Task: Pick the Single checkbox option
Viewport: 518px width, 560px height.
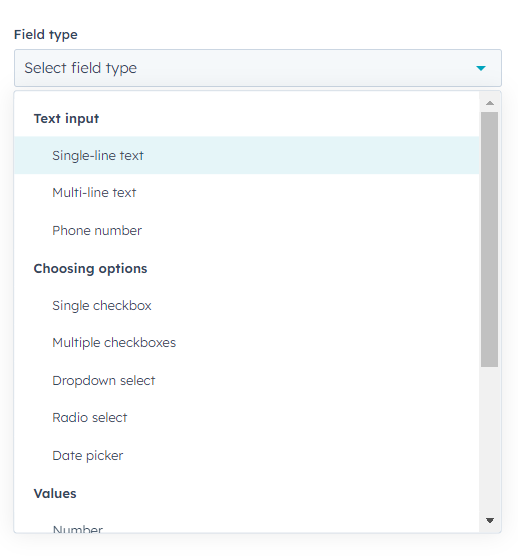Action: click(x=246, y=305)
